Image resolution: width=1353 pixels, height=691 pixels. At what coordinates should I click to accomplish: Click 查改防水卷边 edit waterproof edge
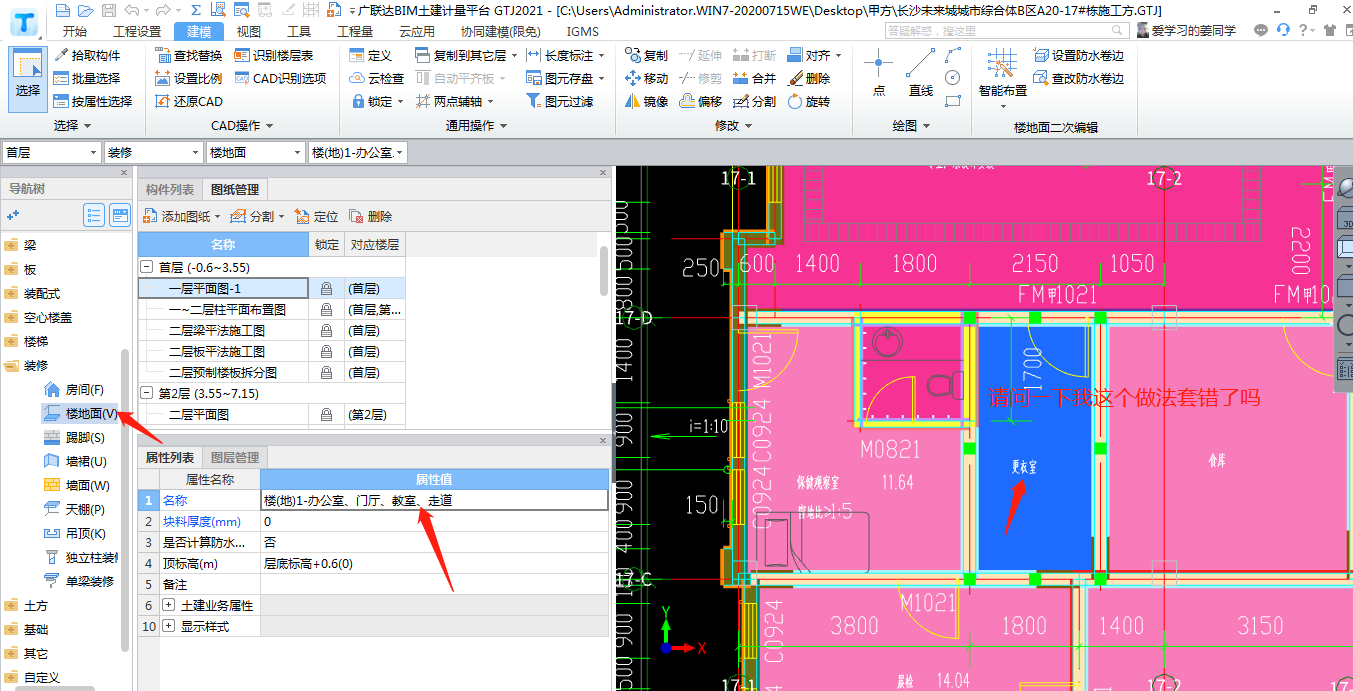pos(1078,78)
